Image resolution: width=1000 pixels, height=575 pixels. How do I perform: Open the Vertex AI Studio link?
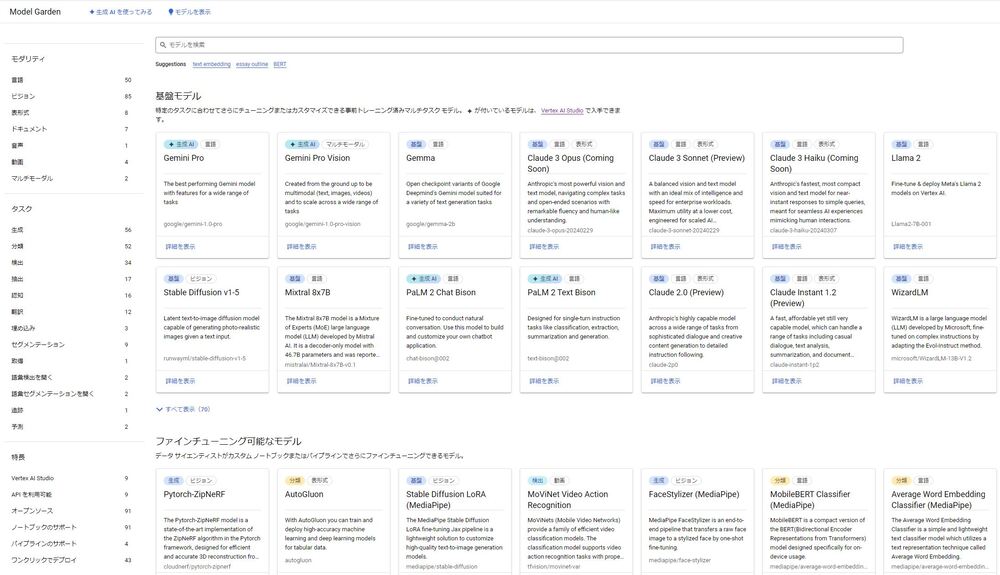coord(562,111)
